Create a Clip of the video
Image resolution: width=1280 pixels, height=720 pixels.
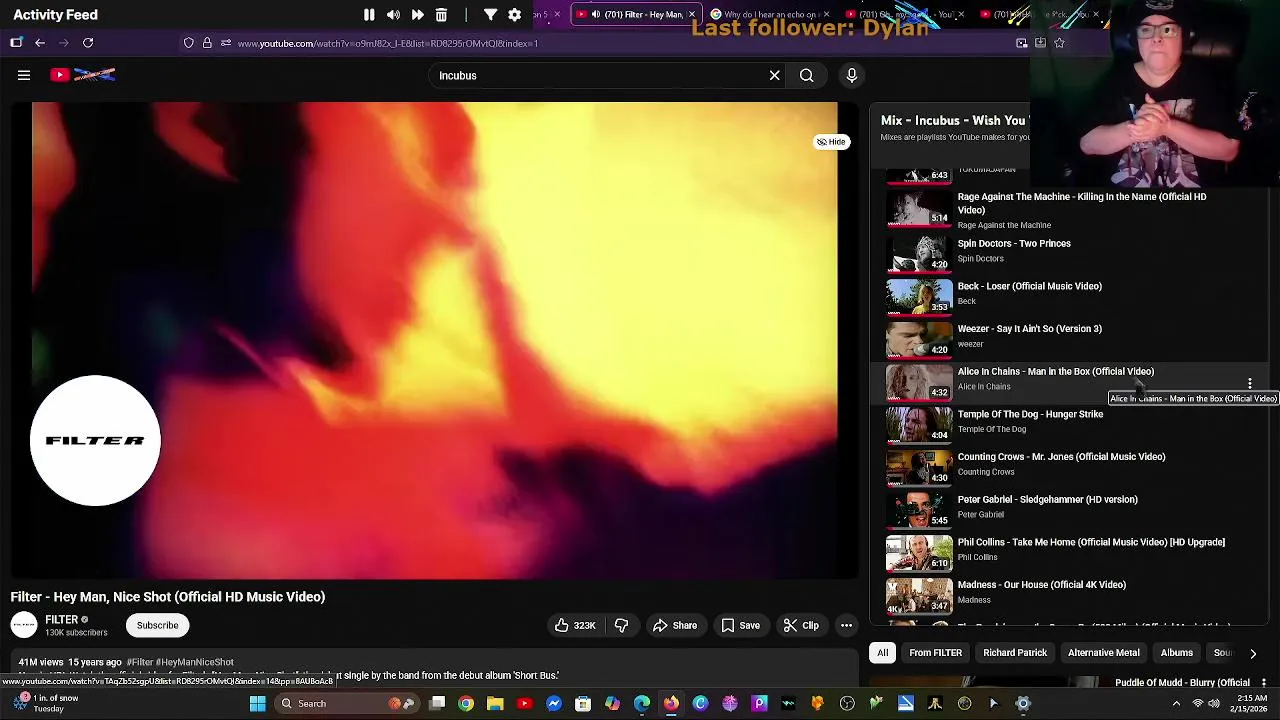pos(801,625)
